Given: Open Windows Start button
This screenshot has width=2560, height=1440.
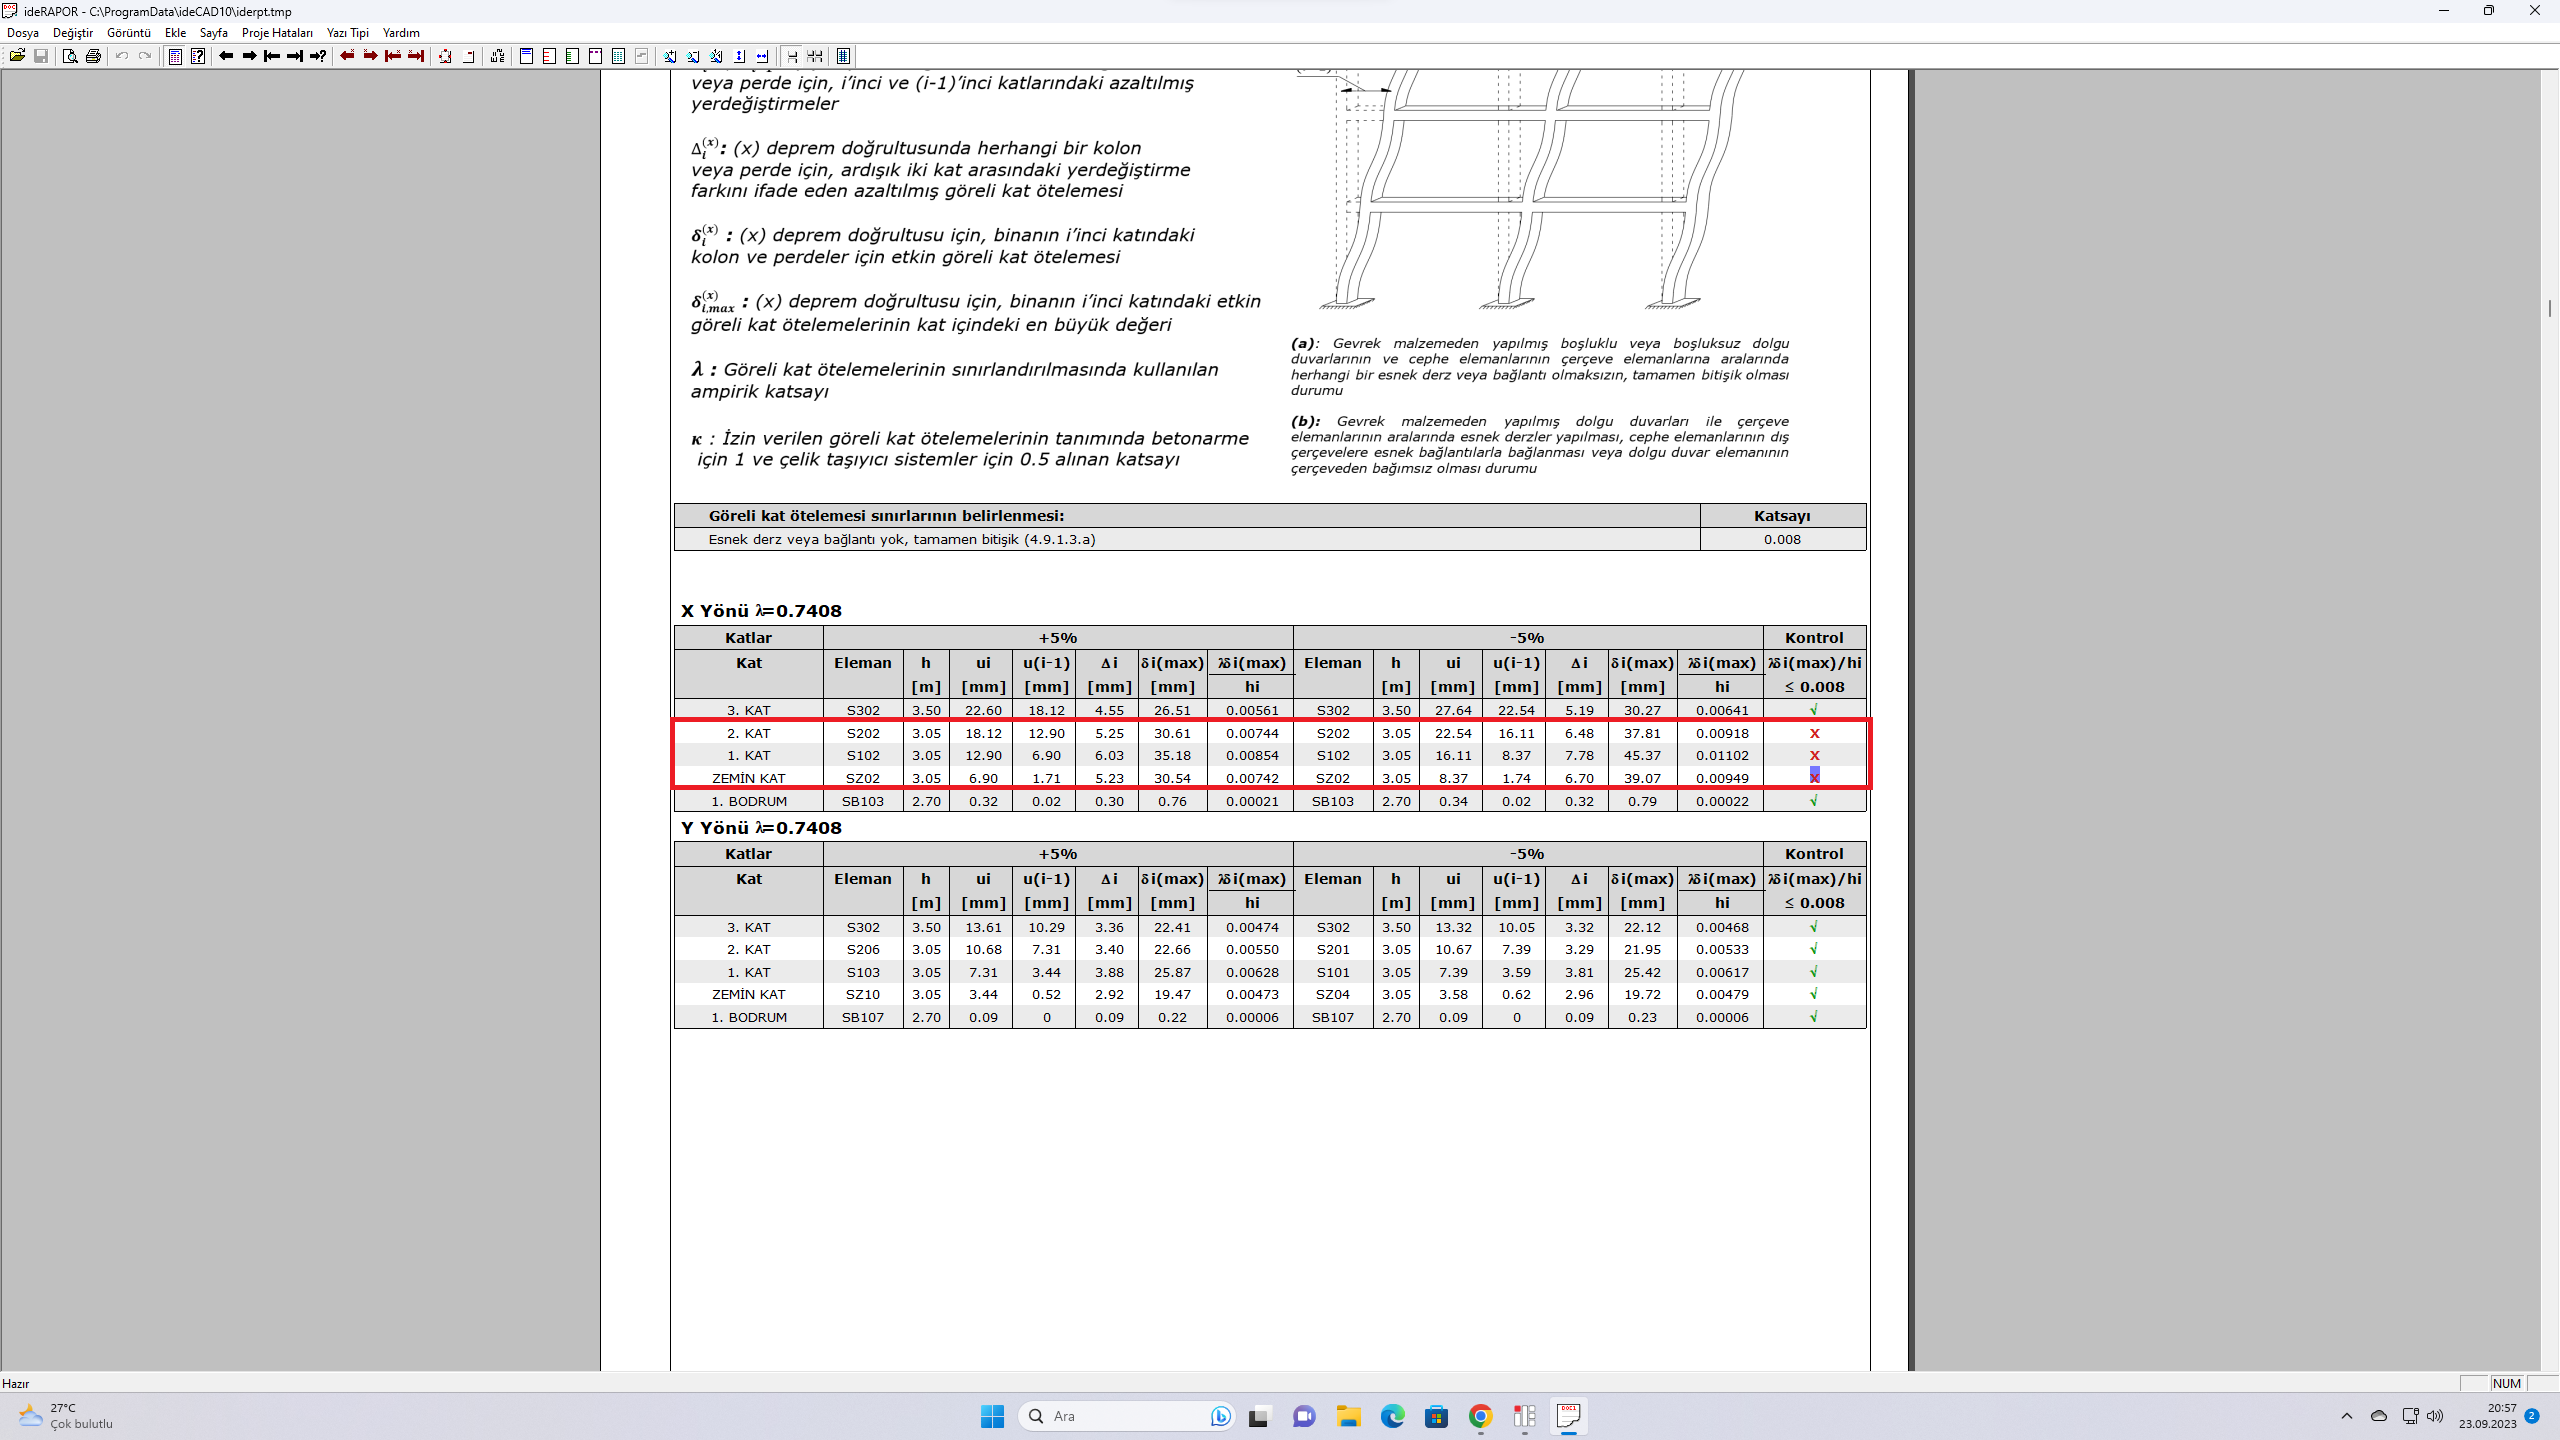Looking at the screenshot, I should 992,1416.
